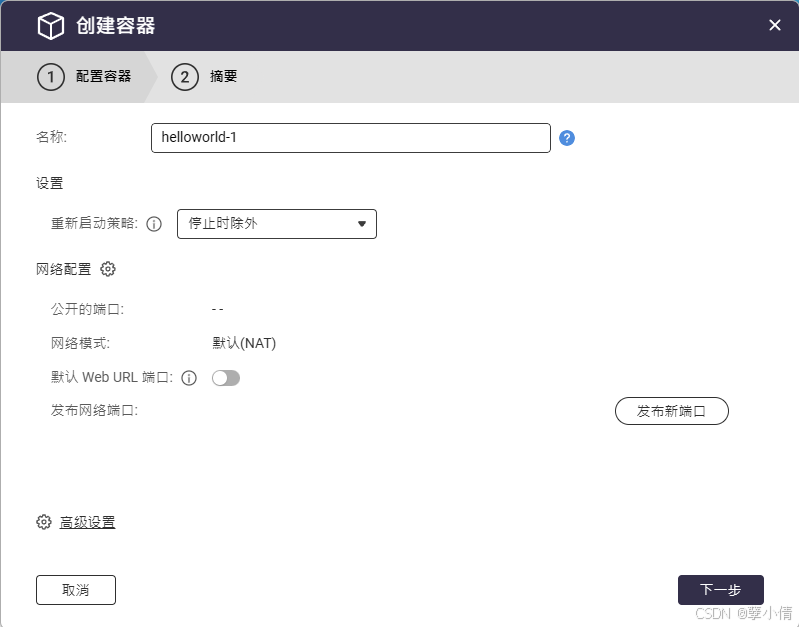Open the 网络配置 gear settings icon

(108, 269)
